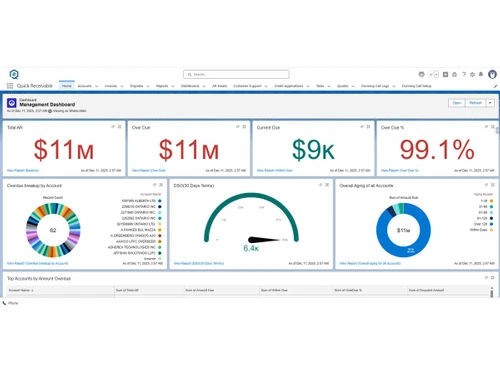
Task: Open View Report (Over Due) link
Action: point(149,170)
